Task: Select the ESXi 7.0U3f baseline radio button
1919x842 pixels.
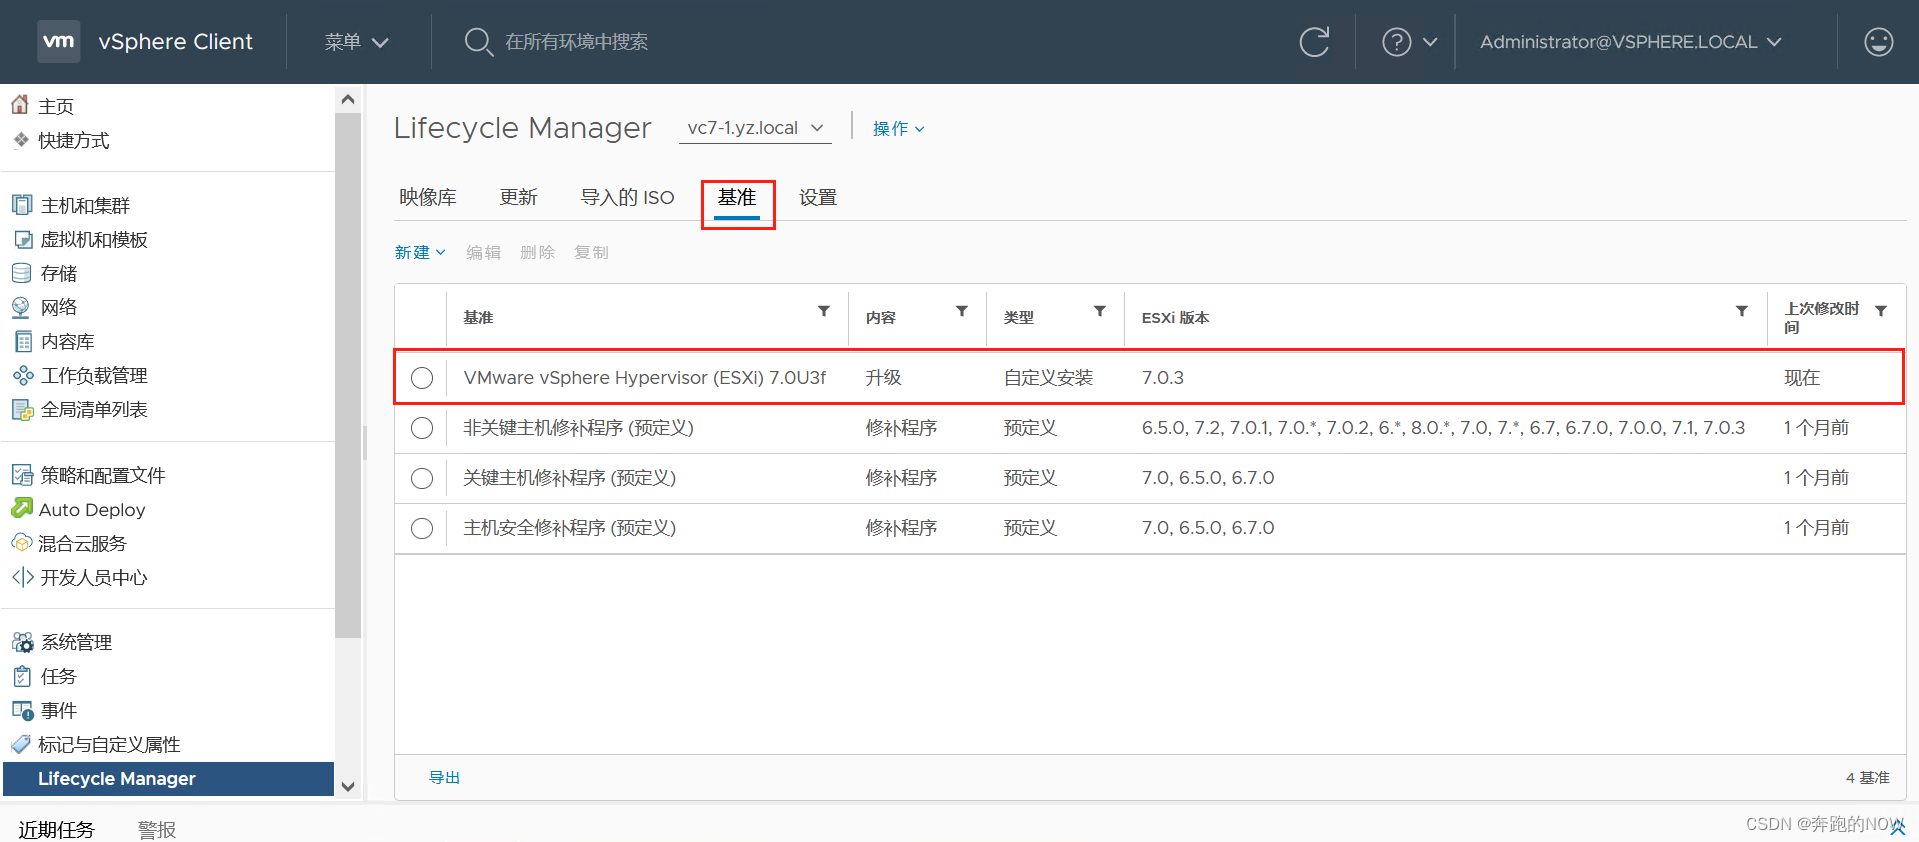Action: point(422,378)
